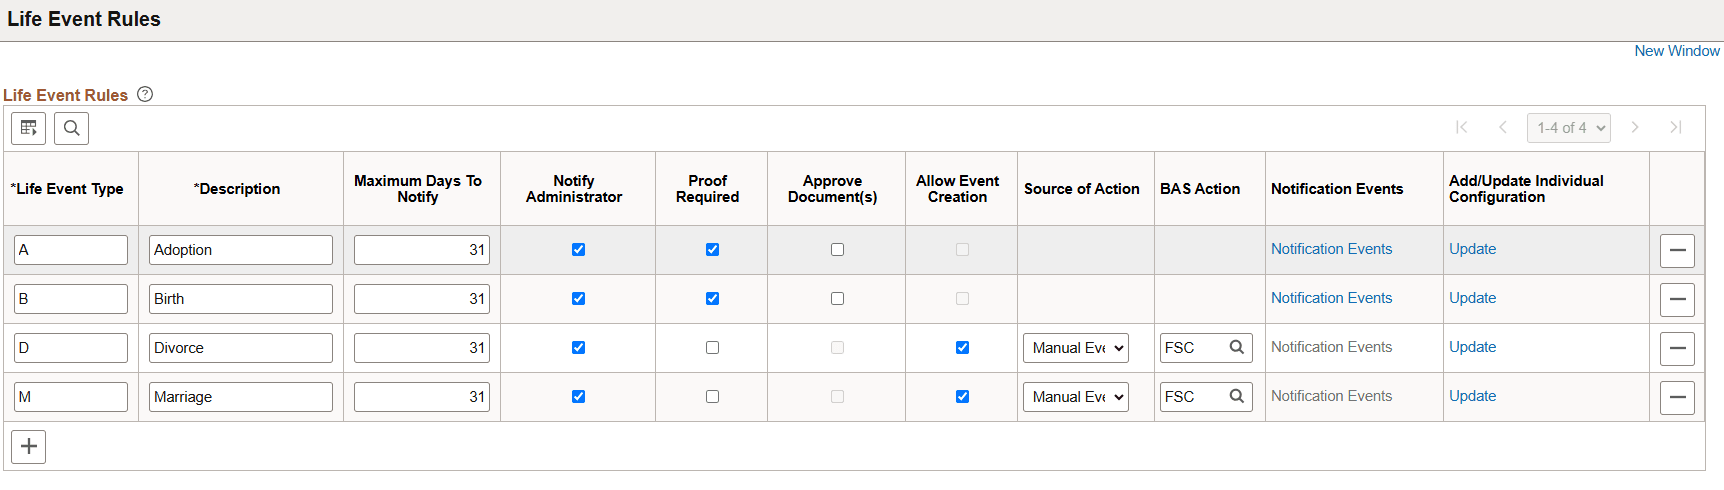Disable Allow Event Creation for Marriage
The image size is (1724, 490).
click(962, 397)
